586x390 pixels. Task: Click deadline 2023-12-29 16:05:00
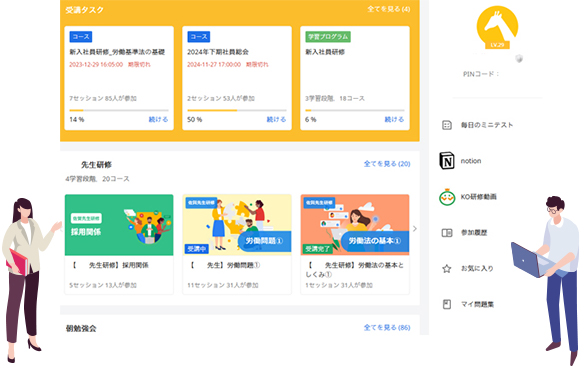[96, 64]
